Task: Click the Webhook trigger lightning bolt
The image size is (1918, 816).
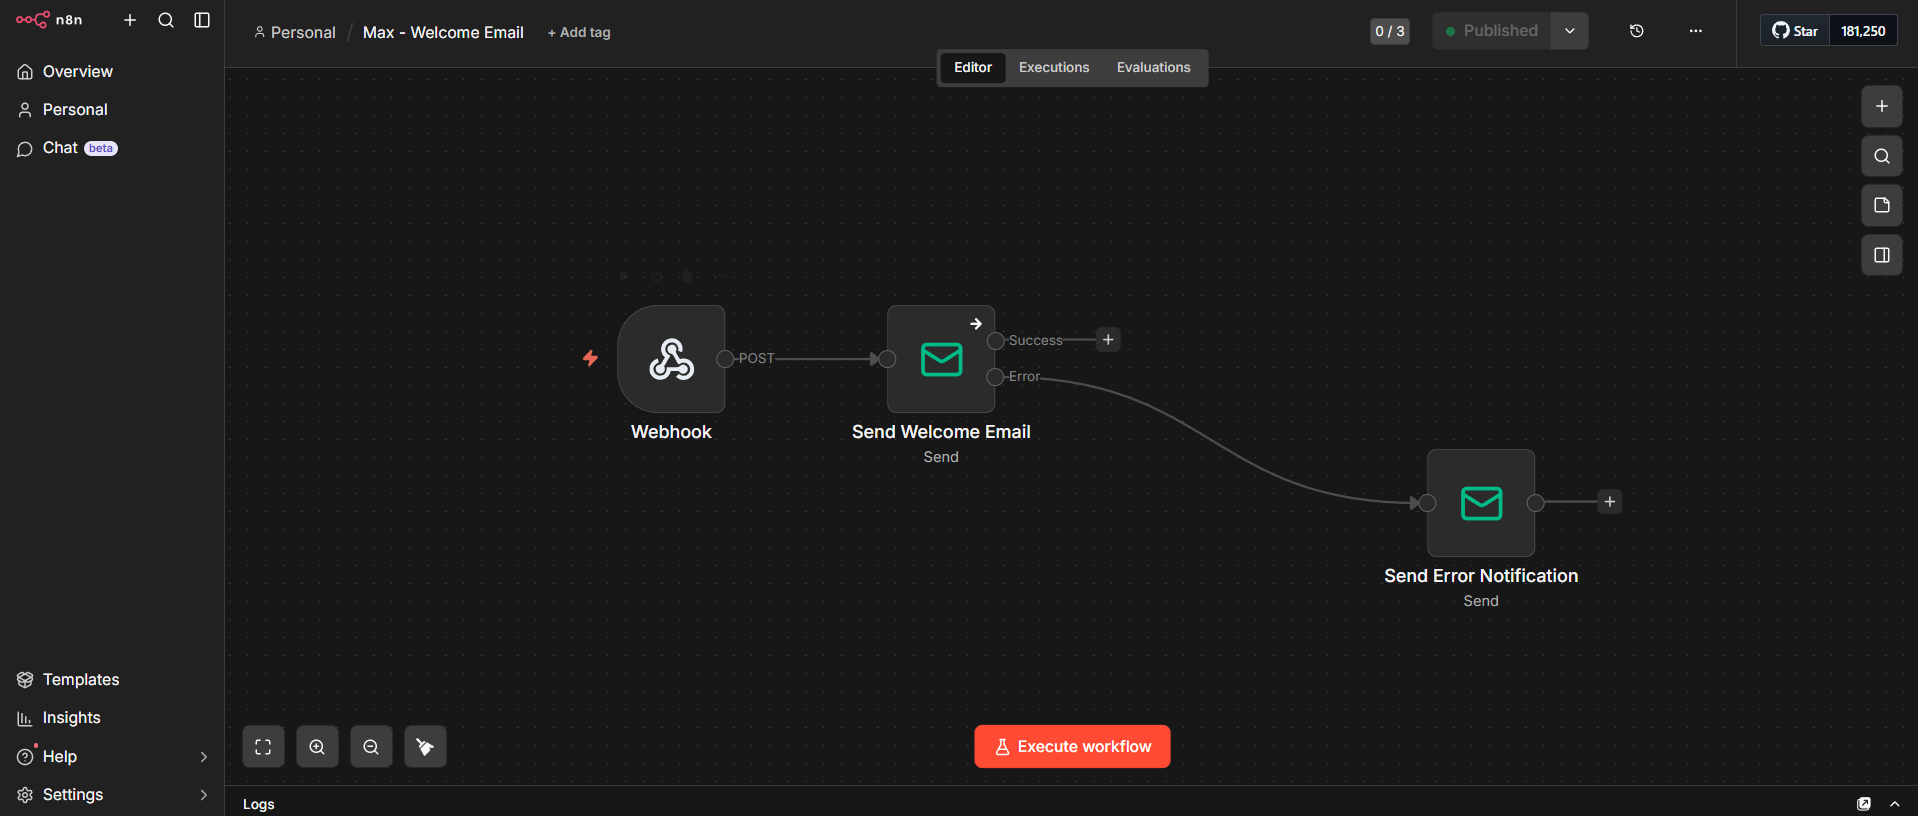Action: tap(591, 358)
